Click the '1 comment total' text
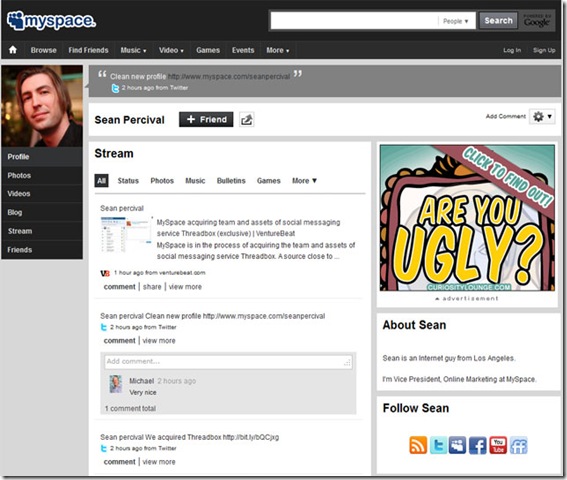The width and height of the screenshot is (567, 480). (x=130, y=408)
